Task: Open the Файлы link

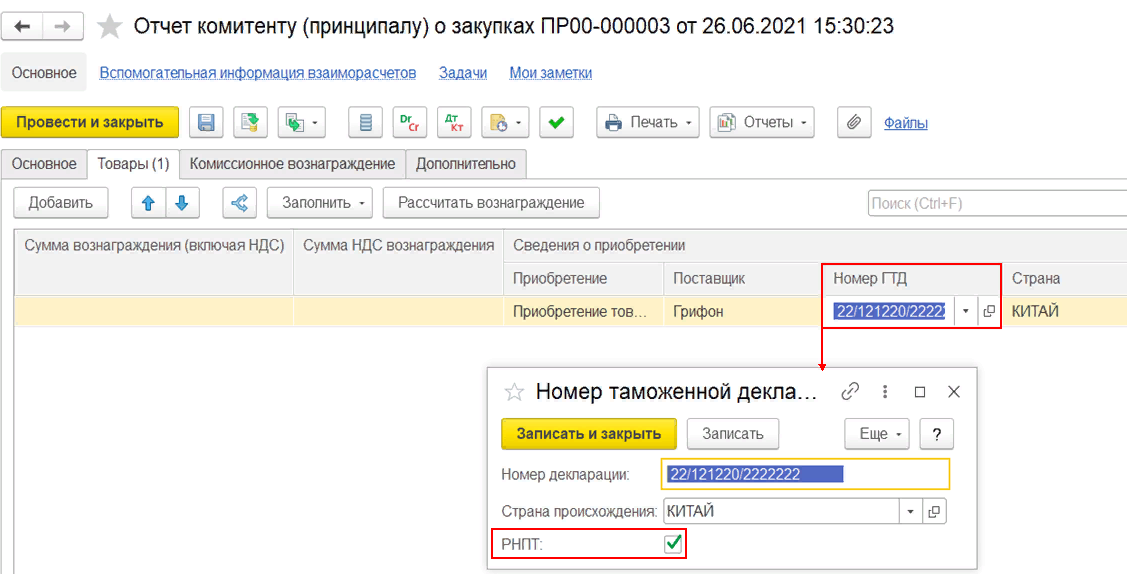Action: [905, 123]
